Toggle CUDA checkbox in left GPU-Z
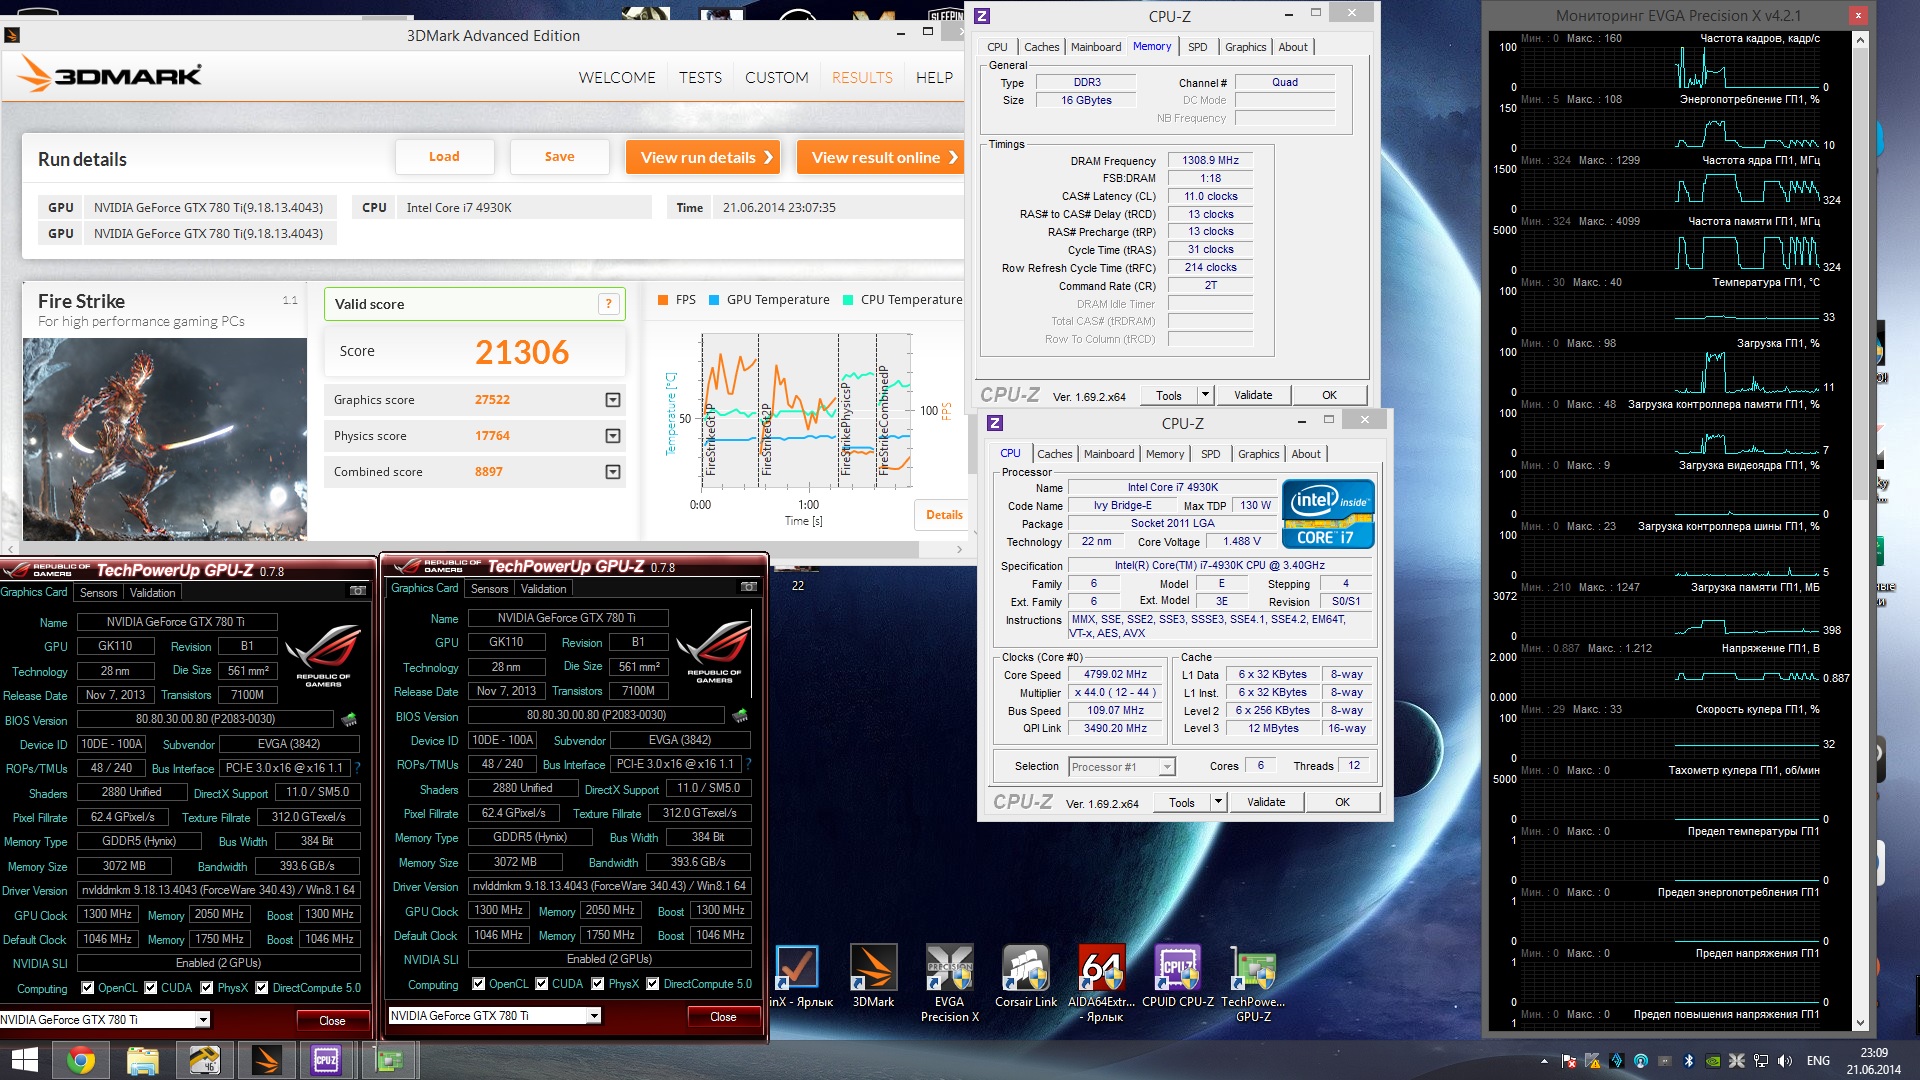Viewport: 1920px width, 1080px height. pos(151,988)
